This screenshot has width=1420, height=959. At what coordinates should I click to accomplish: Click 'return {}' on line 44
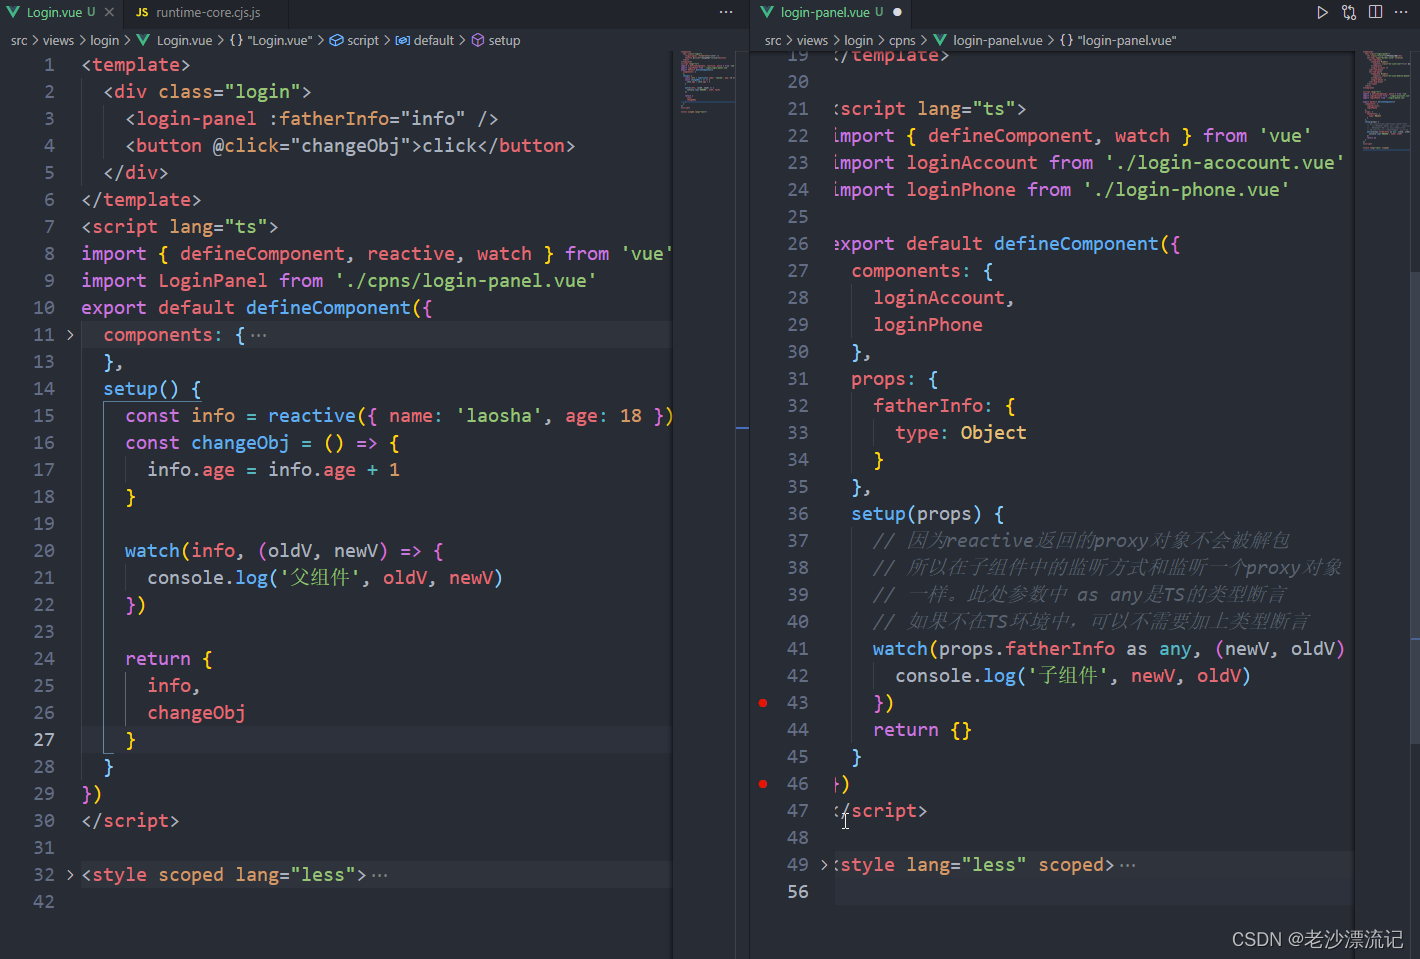922,730
